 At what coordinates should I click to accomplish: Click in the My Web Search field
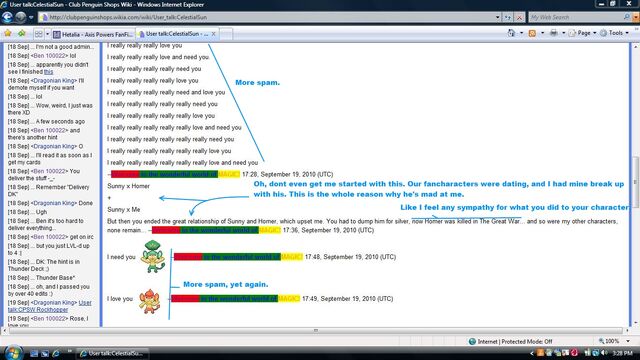coord(576,17)
